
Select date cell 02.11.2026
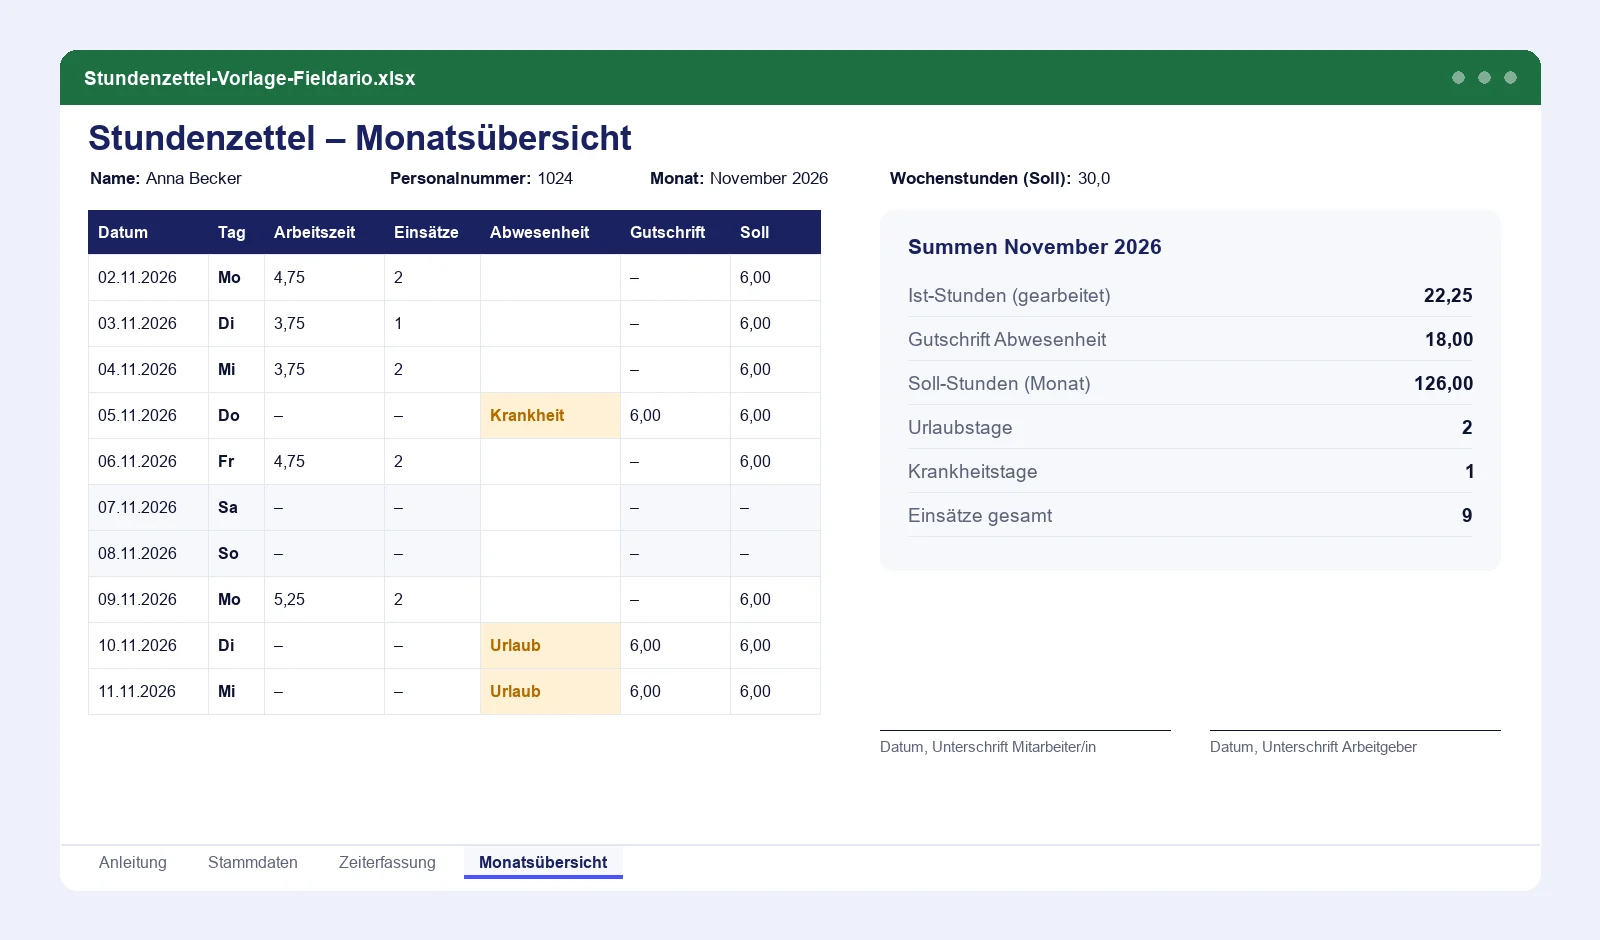point(148,277)
